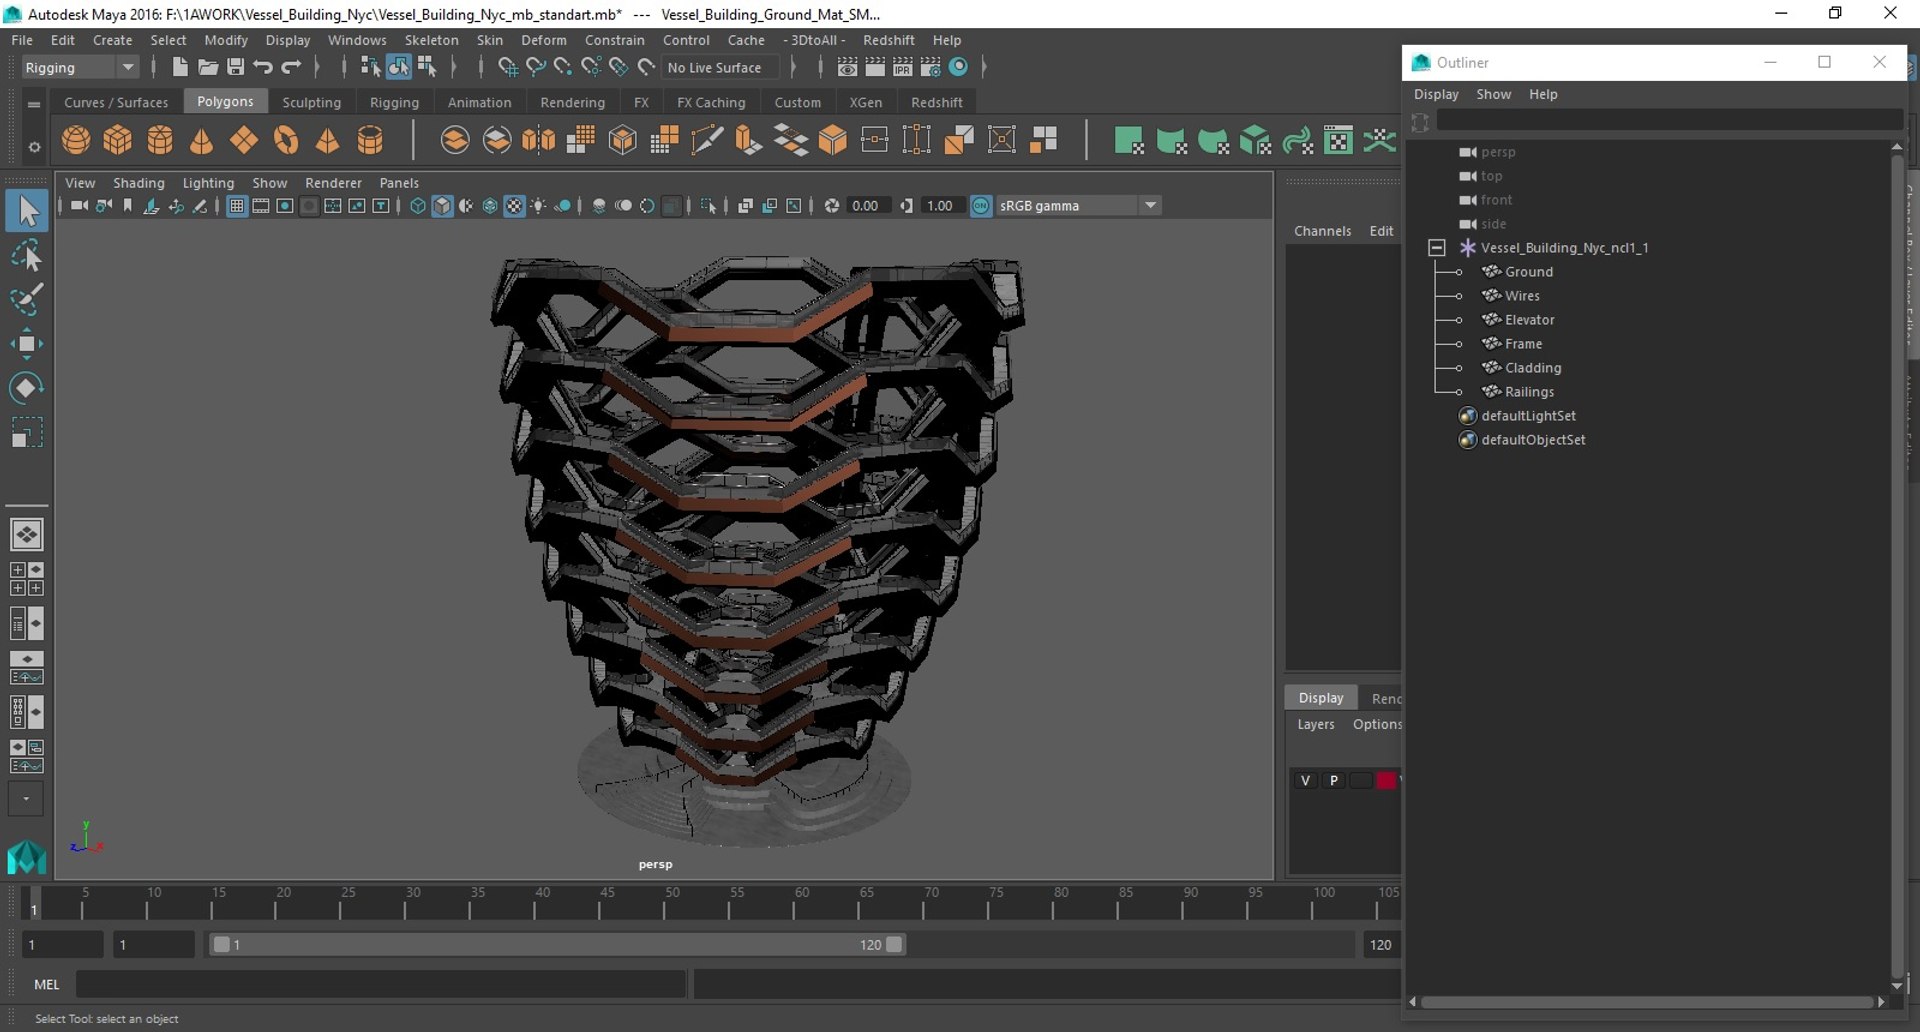Image resolution: width=1920 pixels, height=1032 pixels.
Task: Open the Skeleton menu
Action: [432, 40]
